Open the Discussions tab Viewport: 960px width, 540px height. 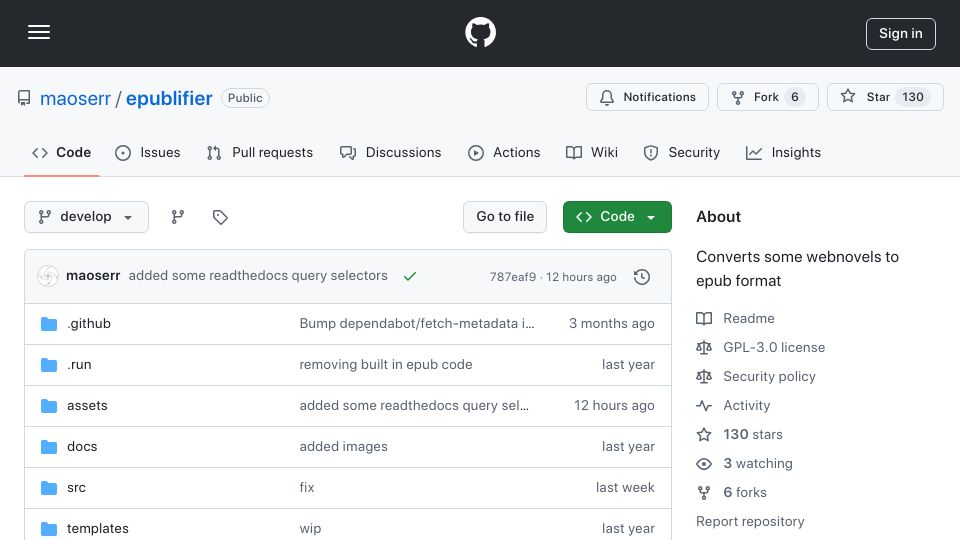tap(390, 152)
